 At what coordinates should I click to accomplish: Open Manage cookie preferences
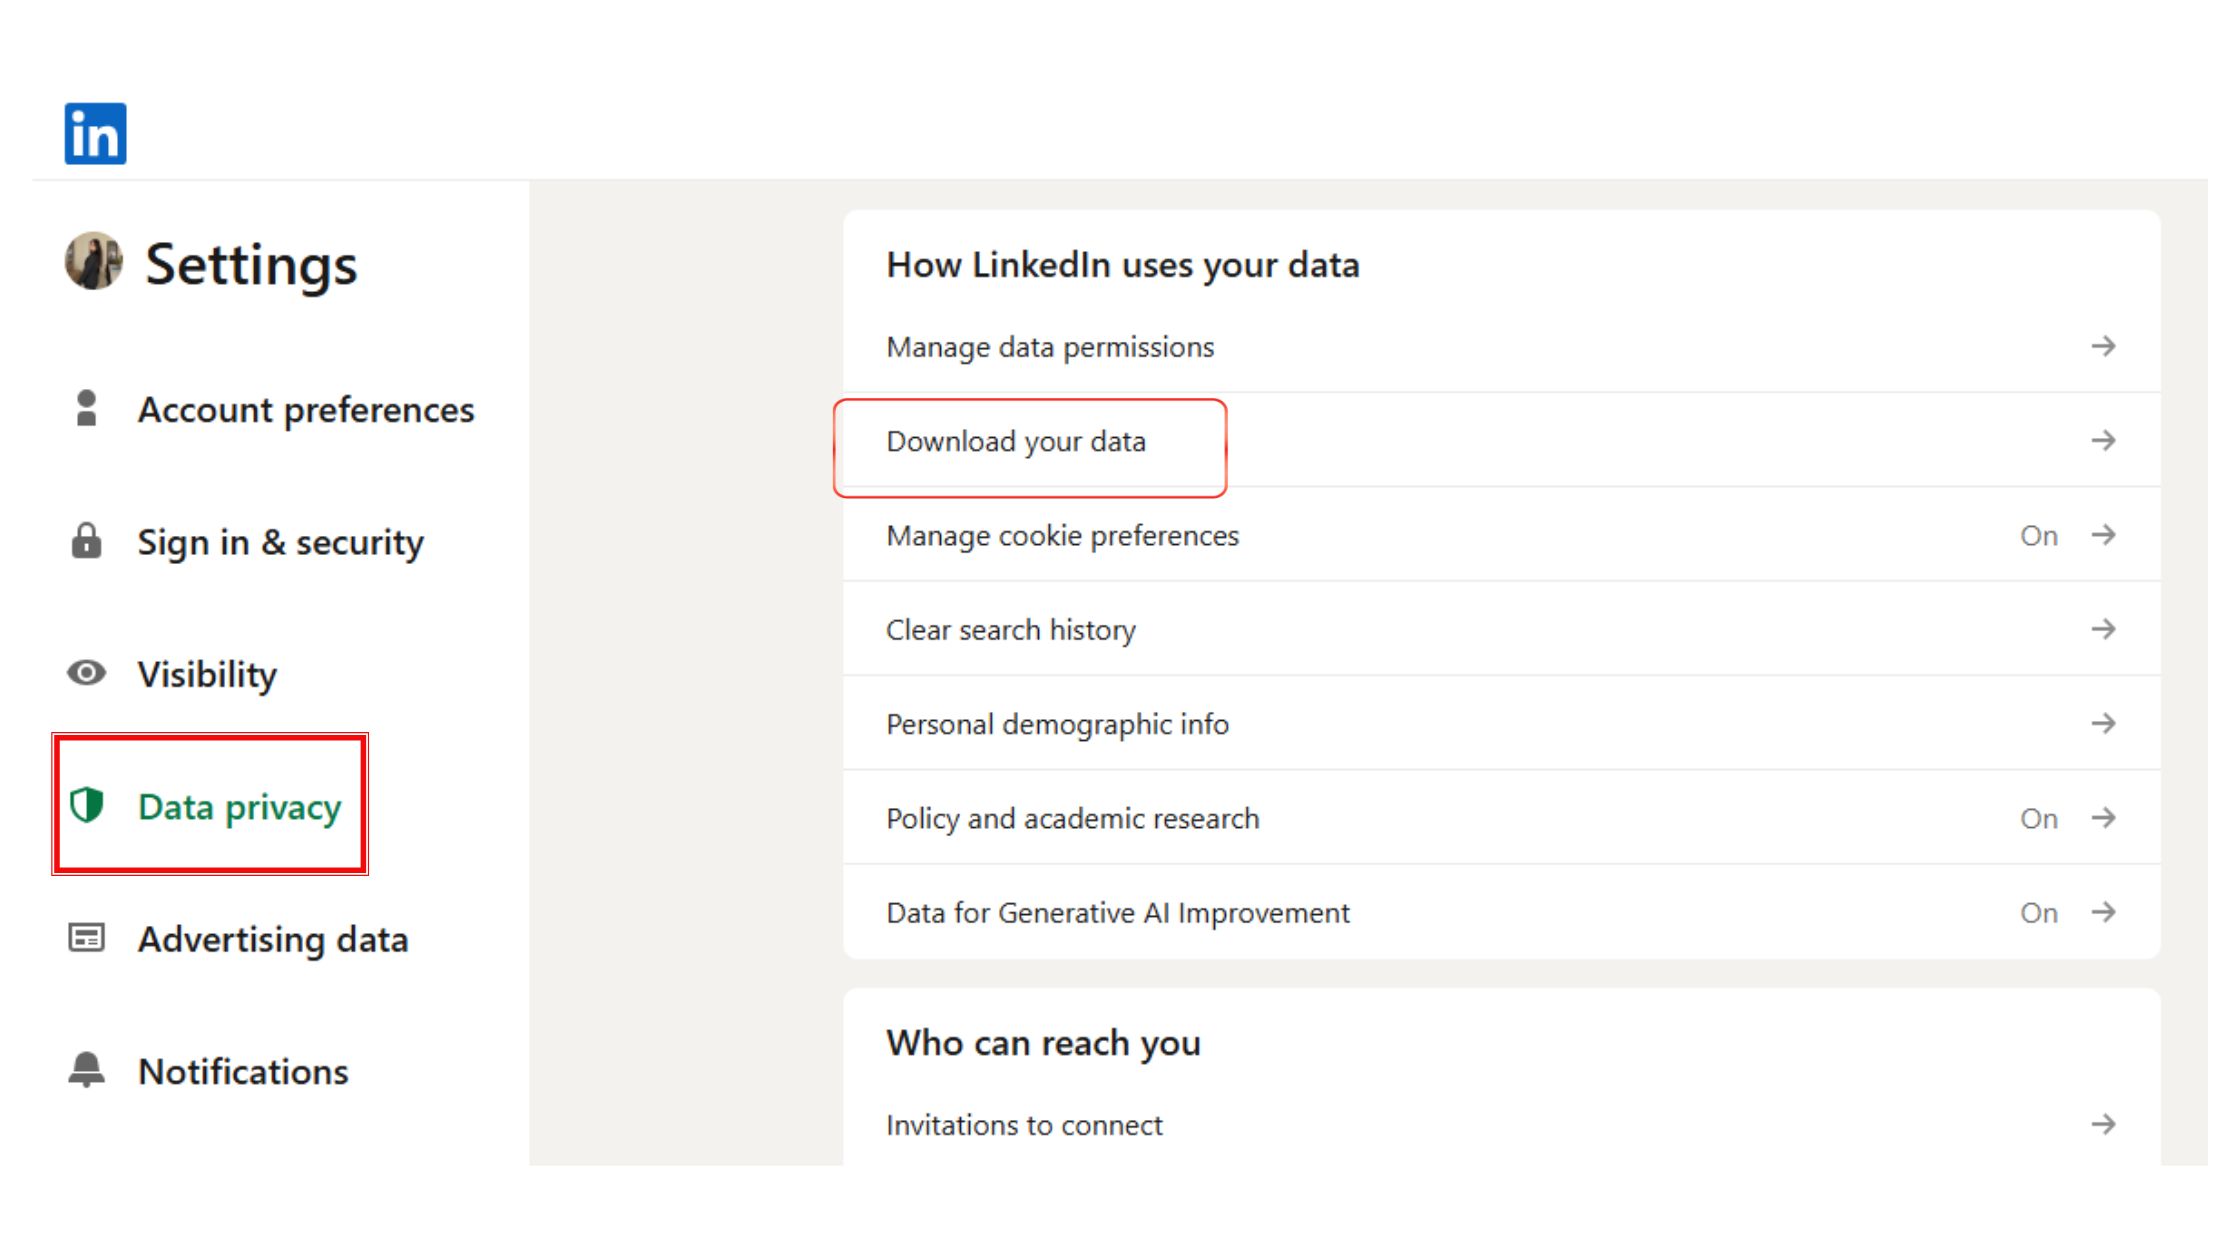click(x=1501, y=536)
